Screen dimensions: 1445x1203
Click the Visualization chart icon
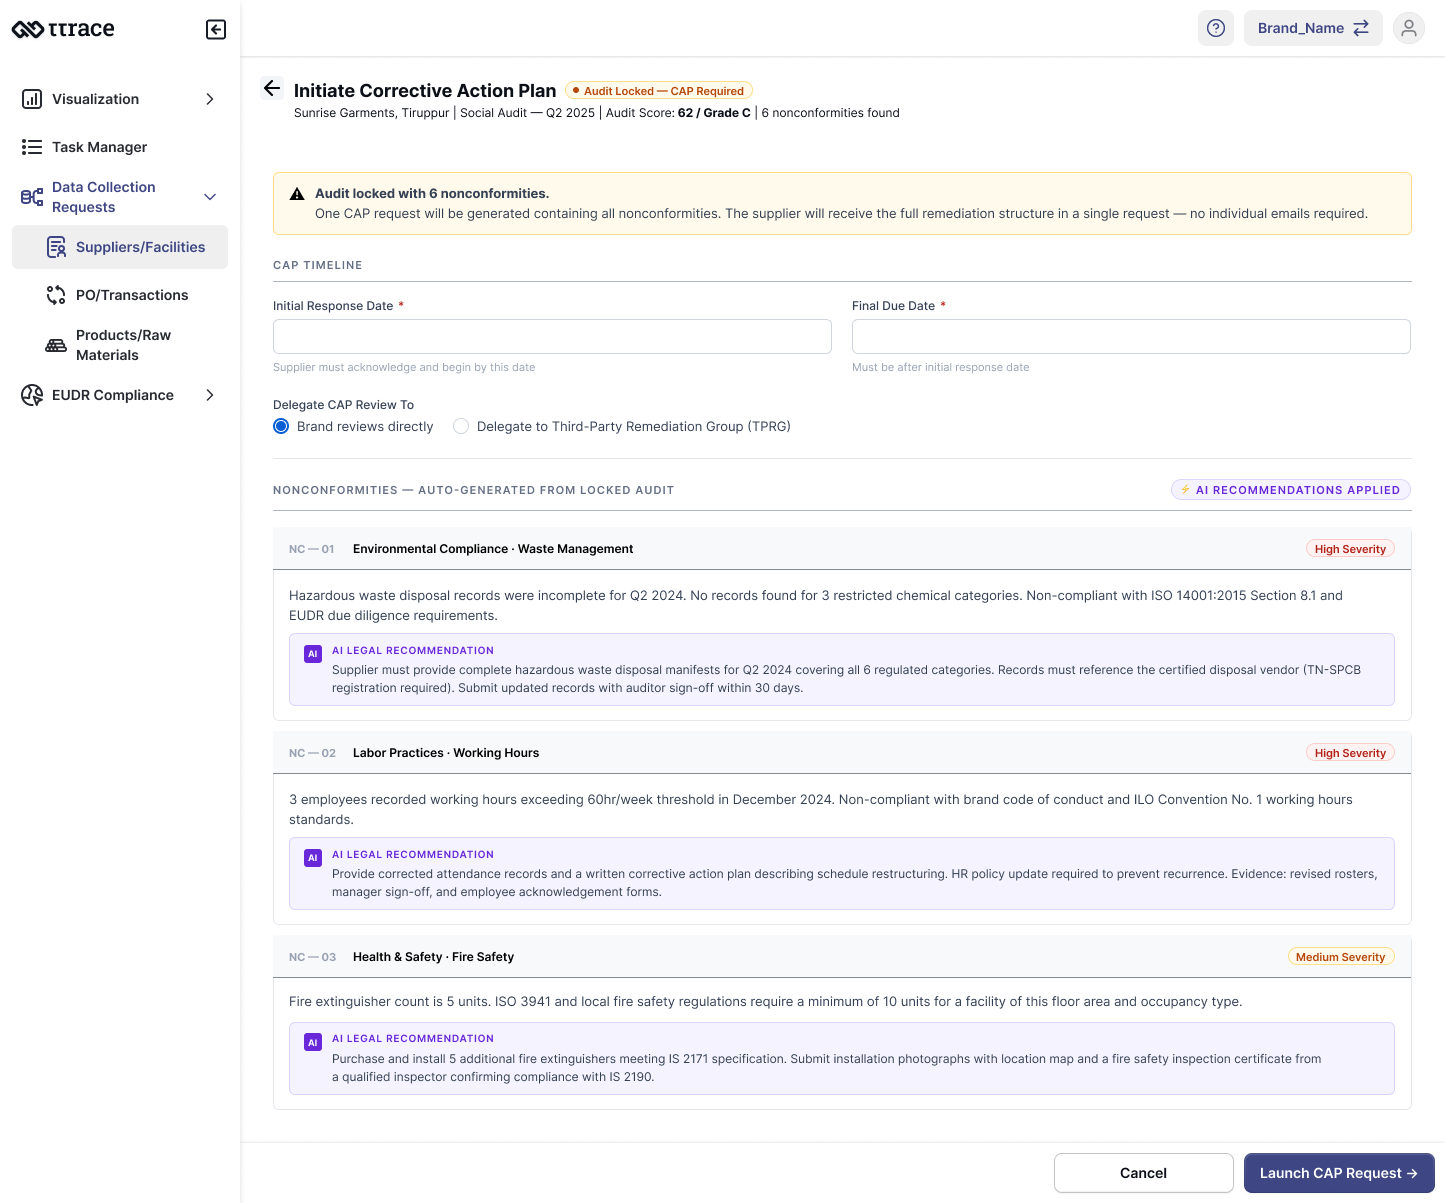point(32,99)
